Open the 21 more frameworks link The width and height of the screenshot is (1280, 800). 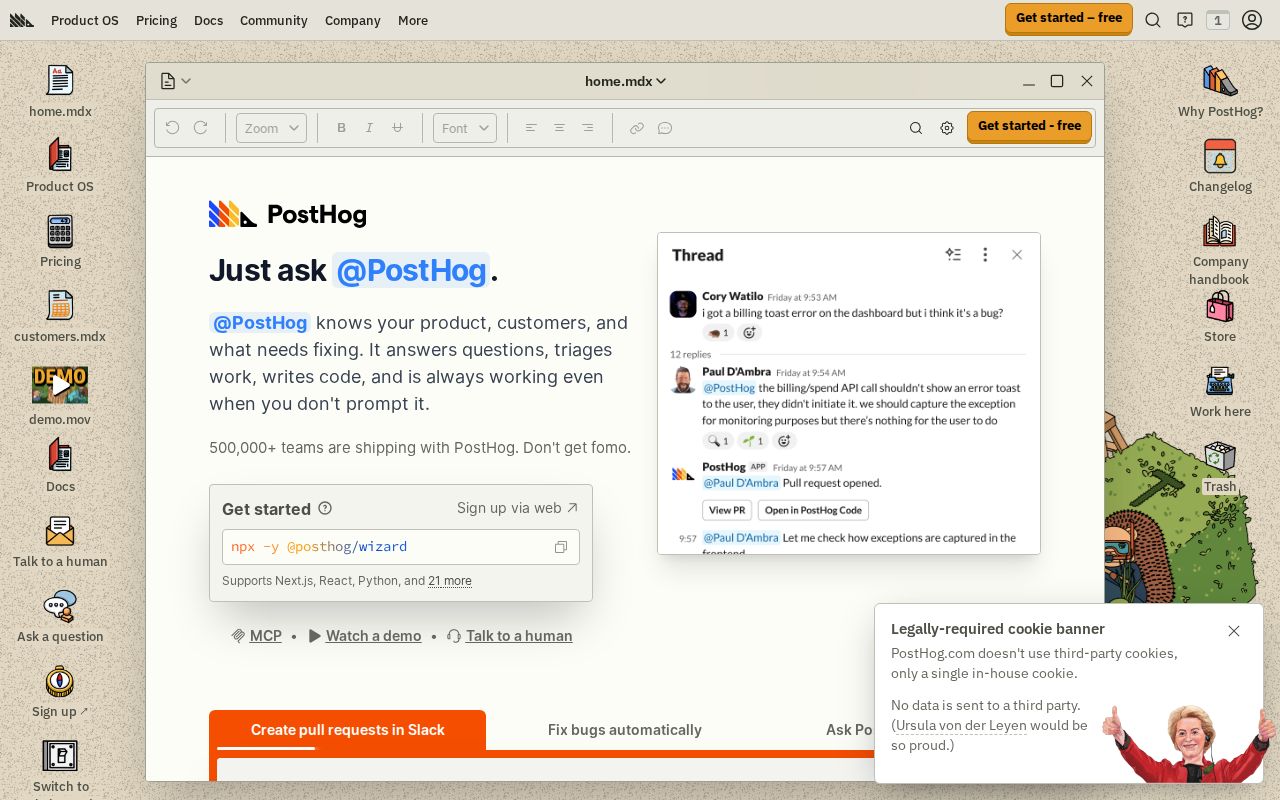click(x=450, y=581)
